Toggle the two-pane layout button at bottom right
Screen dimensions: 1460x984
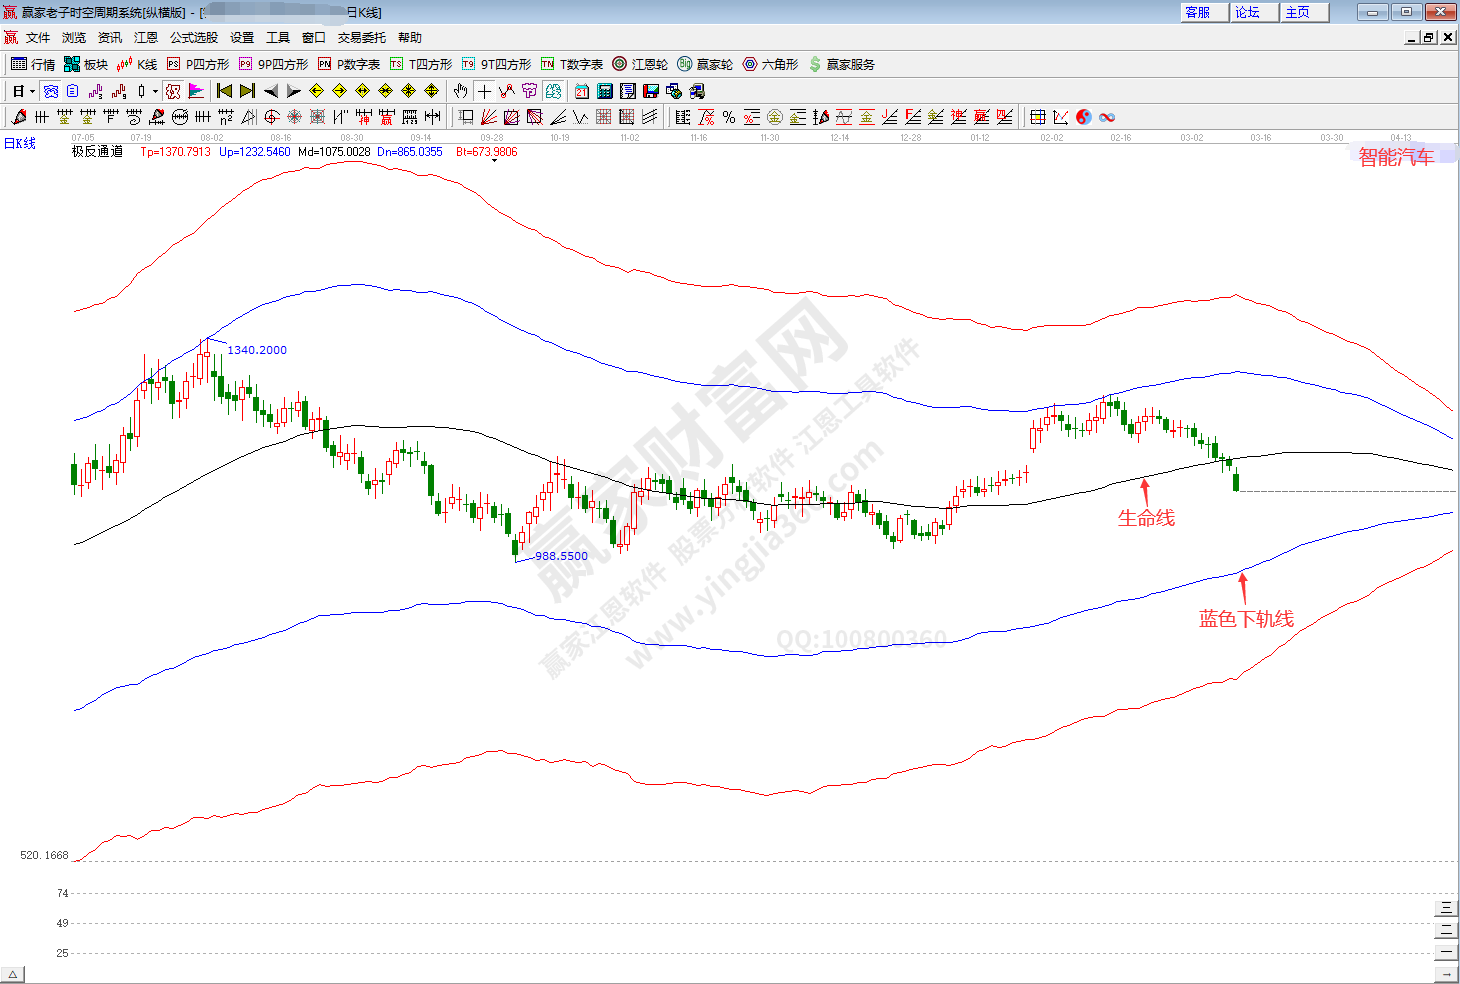click(1446, 929)
